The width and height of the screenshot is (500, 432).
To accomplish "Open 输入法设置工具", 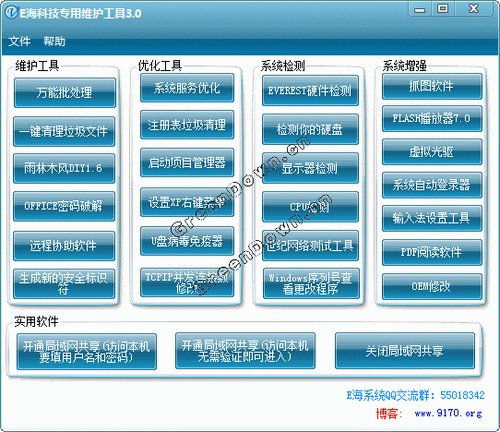I will pos(432,219).
